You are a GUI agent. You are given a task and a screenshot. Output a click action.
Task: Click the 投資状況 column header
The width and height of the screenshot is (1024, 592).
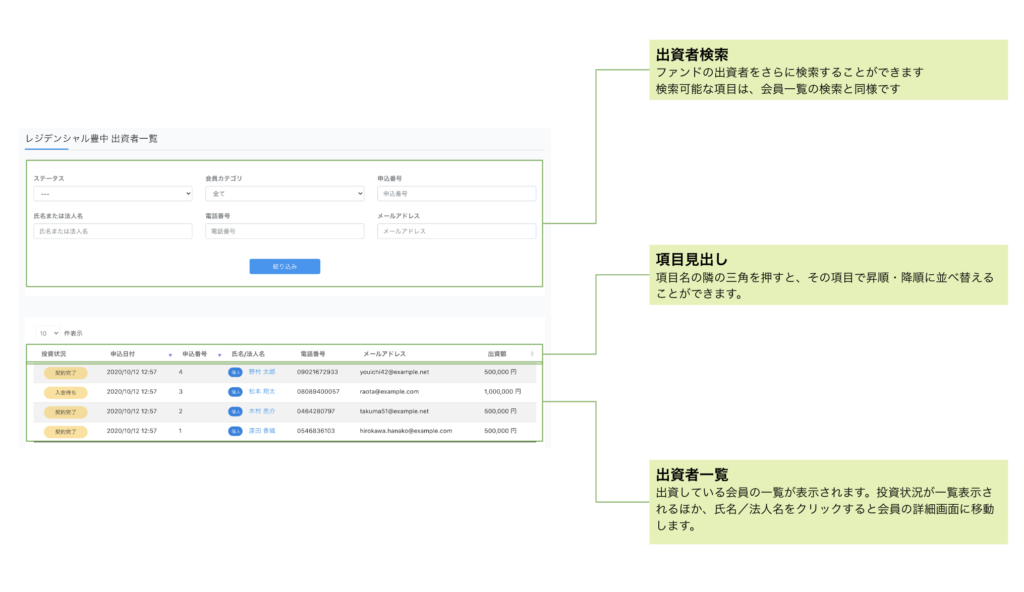[54, 353]
